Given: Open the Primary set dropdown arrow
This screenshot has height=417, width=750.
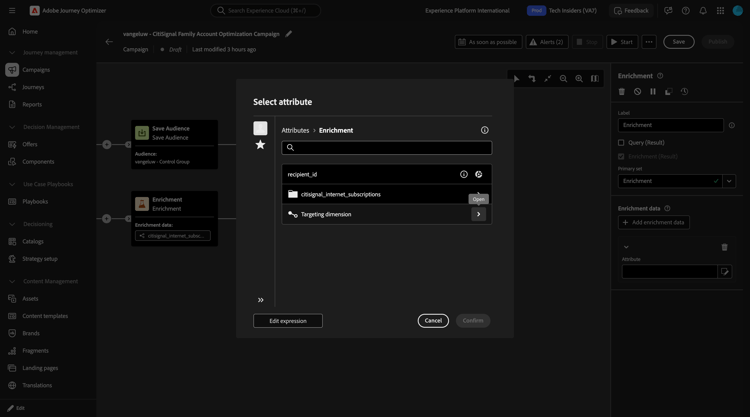Looking at the screenshot, I should [729, 181].
